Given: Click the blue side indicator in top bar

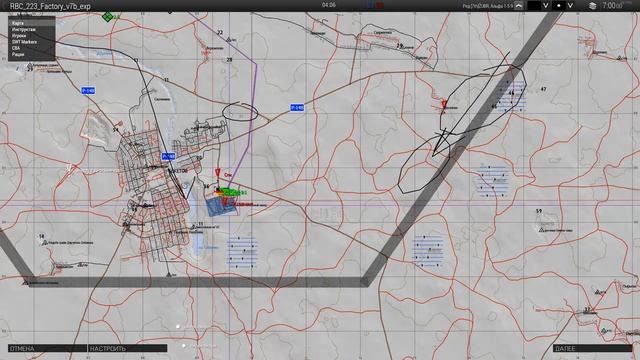Looking at the screenshot, I should click(x=371, y=5).
